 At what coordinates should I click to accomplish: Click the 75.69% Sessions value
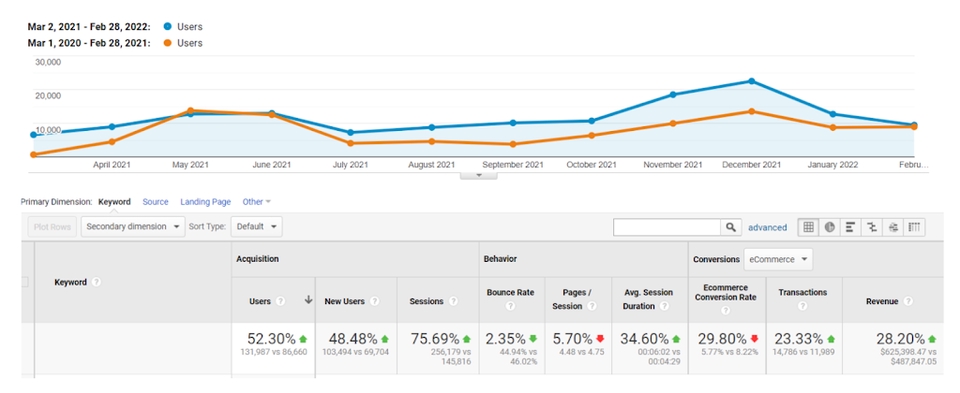435,339
